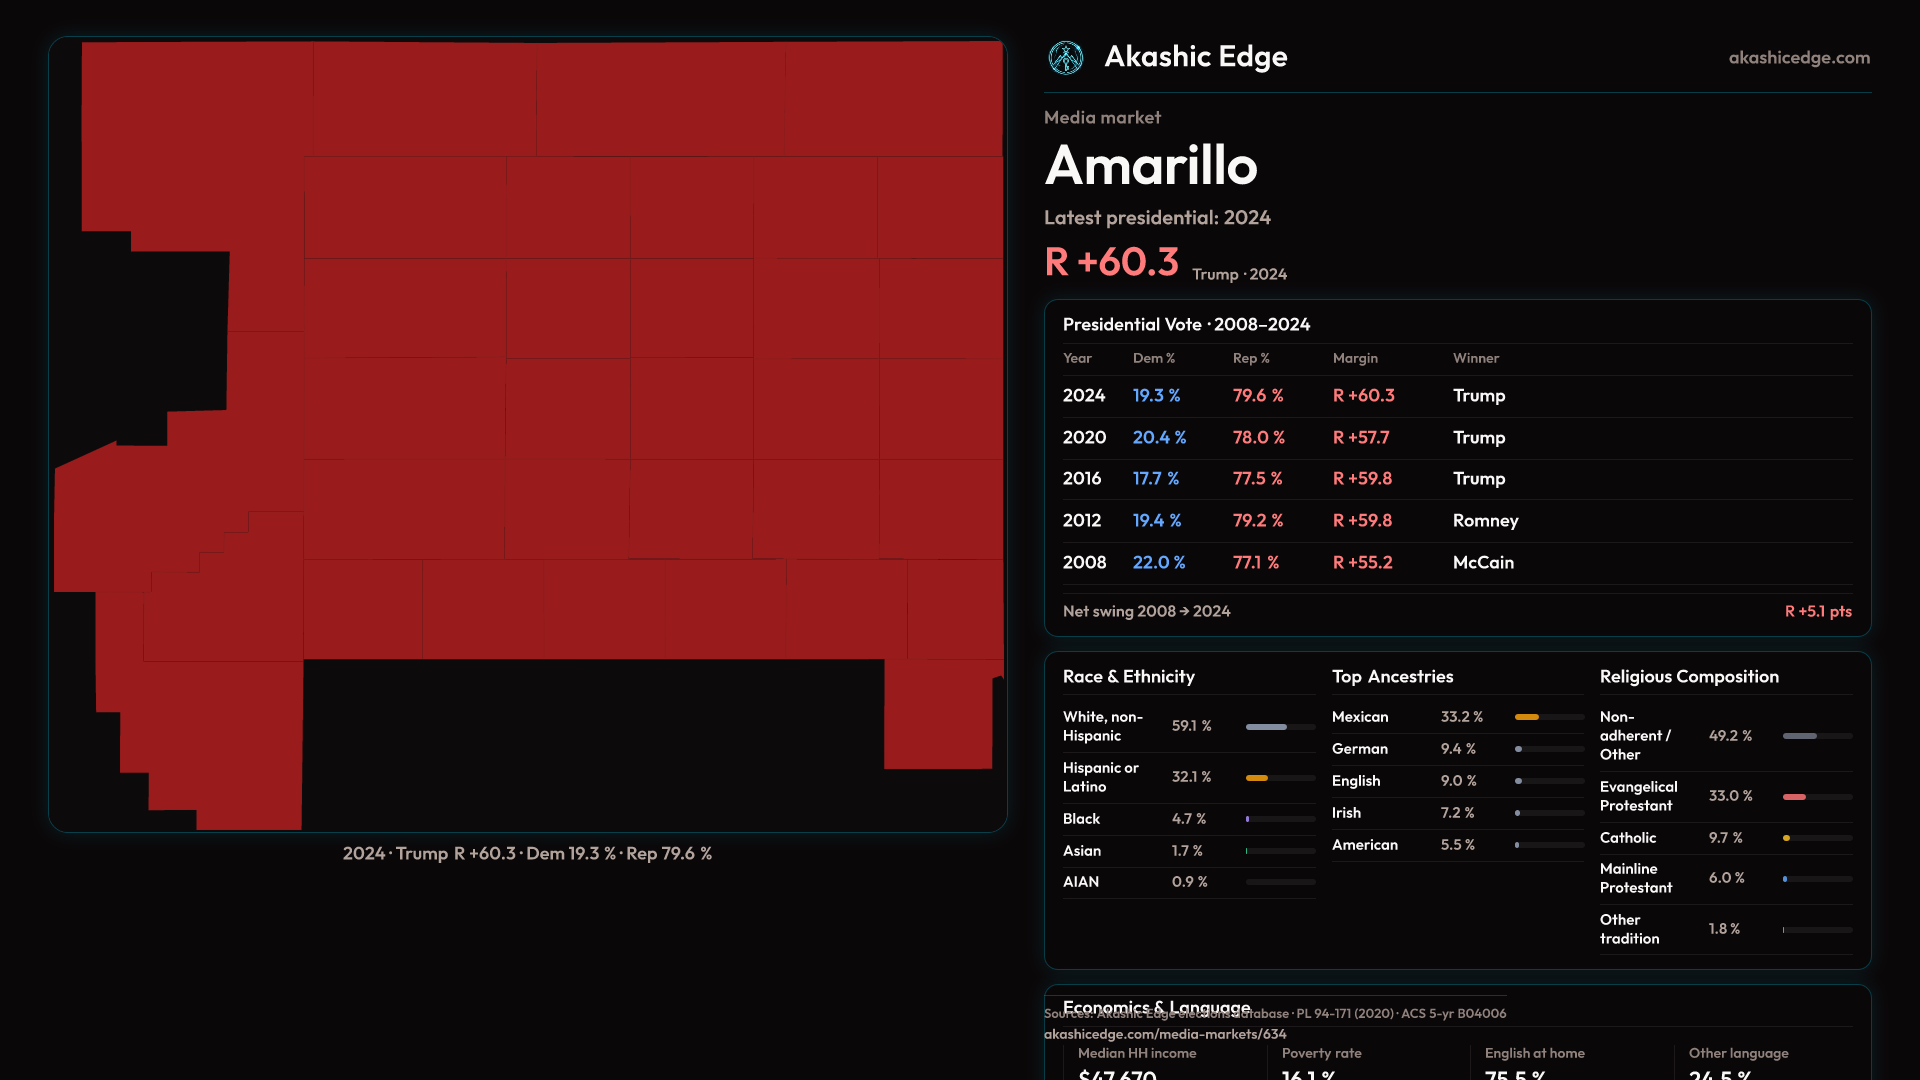Click the Religious Composition heading
Screen dimensions: 1920x1080
coord(1688,677)
